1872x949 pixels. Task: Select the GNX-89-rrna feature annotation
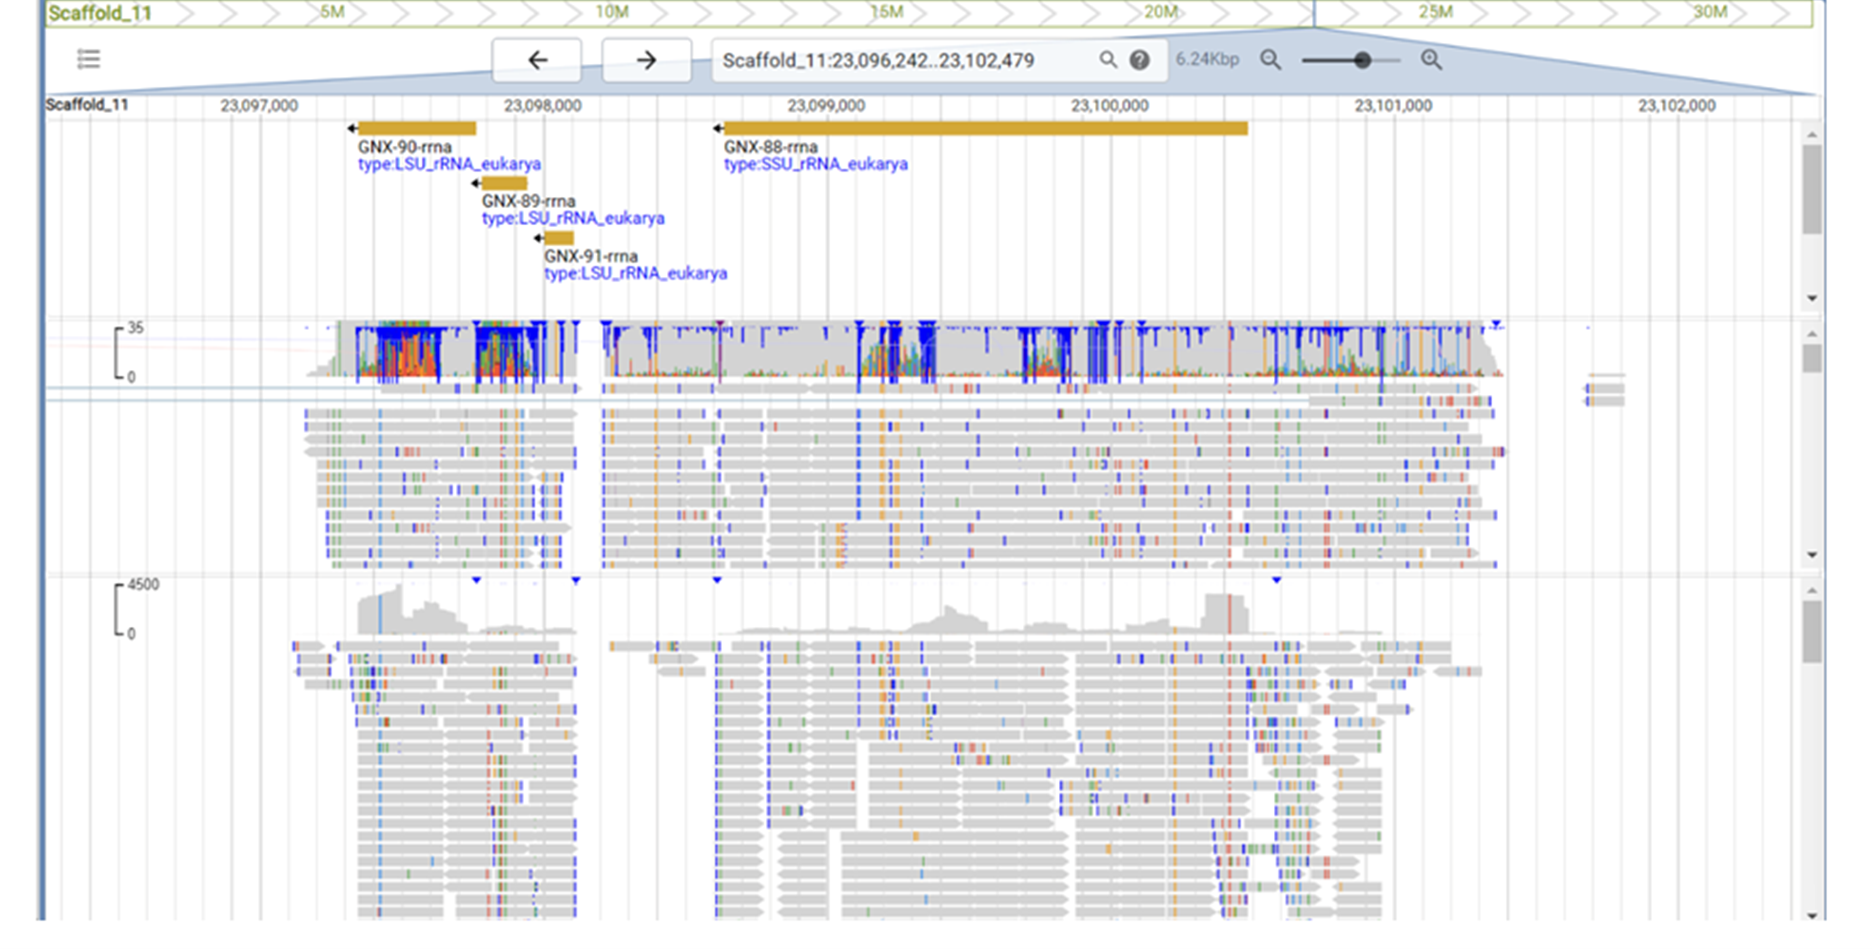pyautogui.click(x=505, y=183)
